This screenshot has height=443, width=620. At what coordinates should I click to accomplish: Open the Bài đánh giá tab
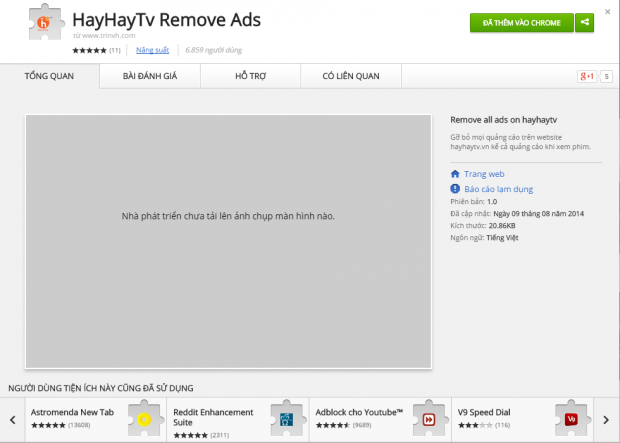pyautogui.click(x=150, y=76)
